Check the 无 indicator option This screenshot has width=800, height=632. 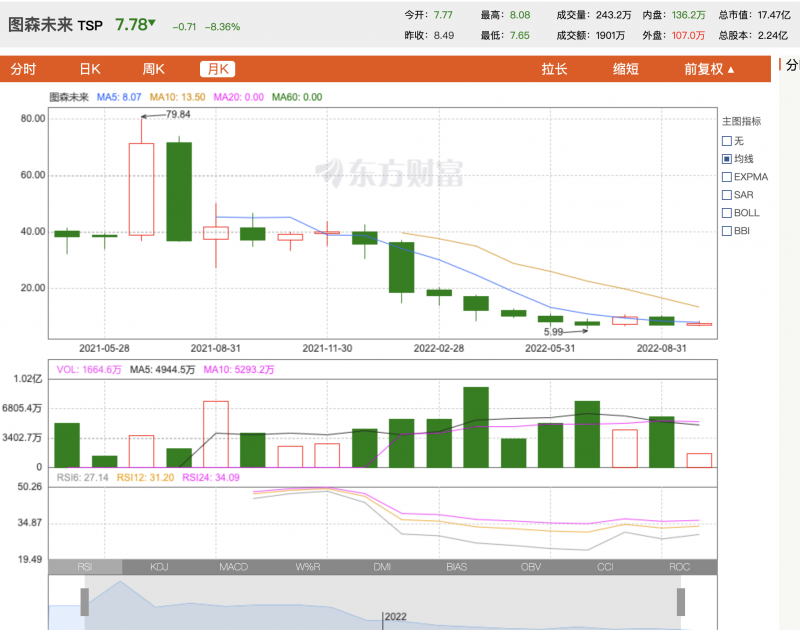[727, 141]
